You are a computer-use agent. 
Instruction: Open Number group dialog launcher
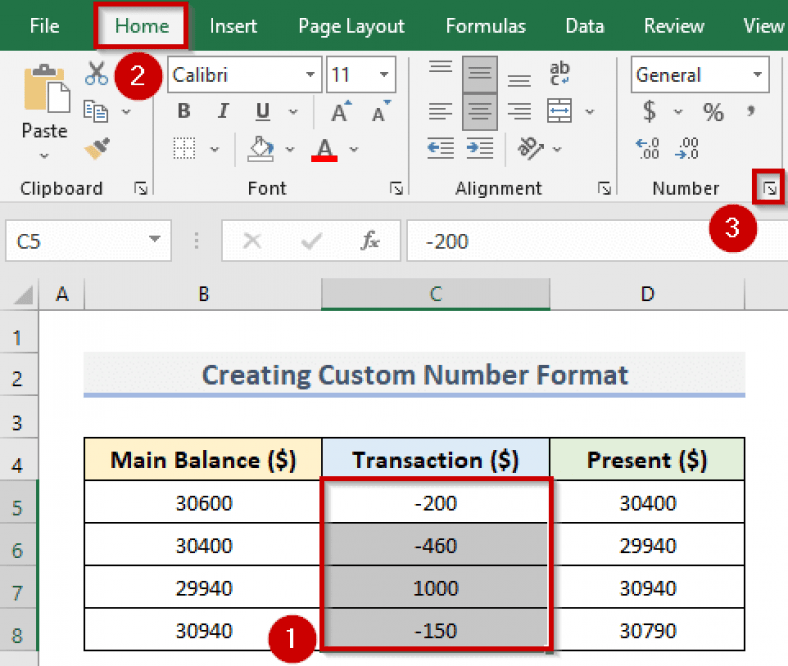coord(769,189)
